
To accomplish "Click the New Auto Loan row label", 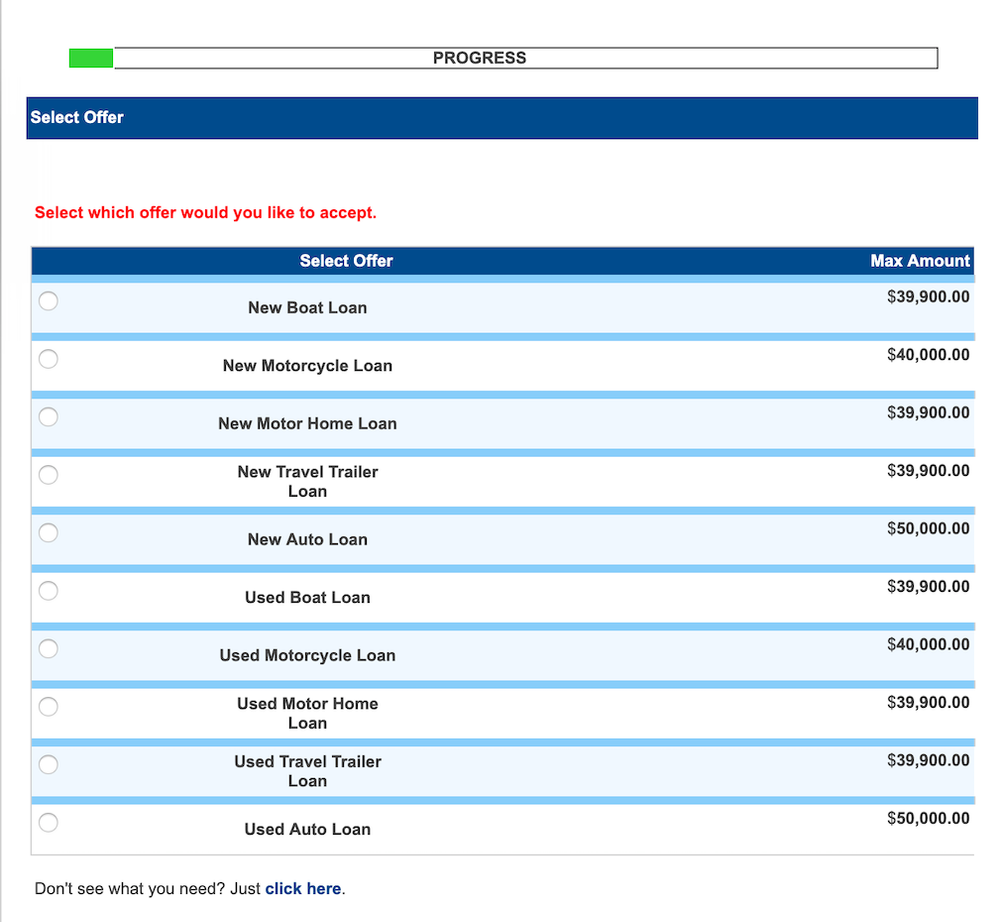I will 307,539.
